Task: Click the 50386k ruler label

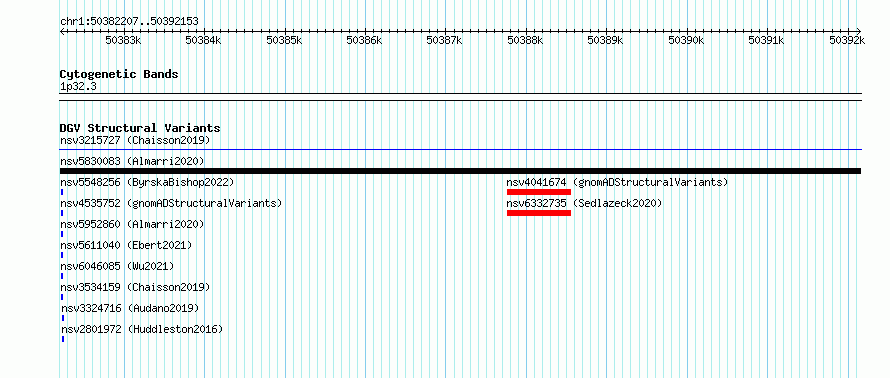Action: tap(365, 40)
